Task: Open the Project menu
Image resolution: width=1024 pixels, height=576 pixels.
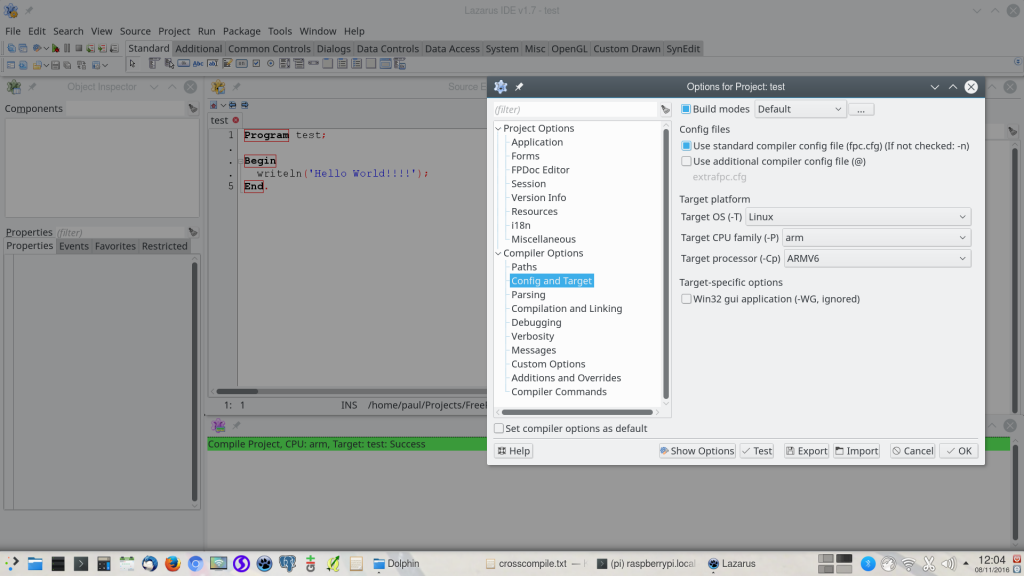Action: coord(174,31)
